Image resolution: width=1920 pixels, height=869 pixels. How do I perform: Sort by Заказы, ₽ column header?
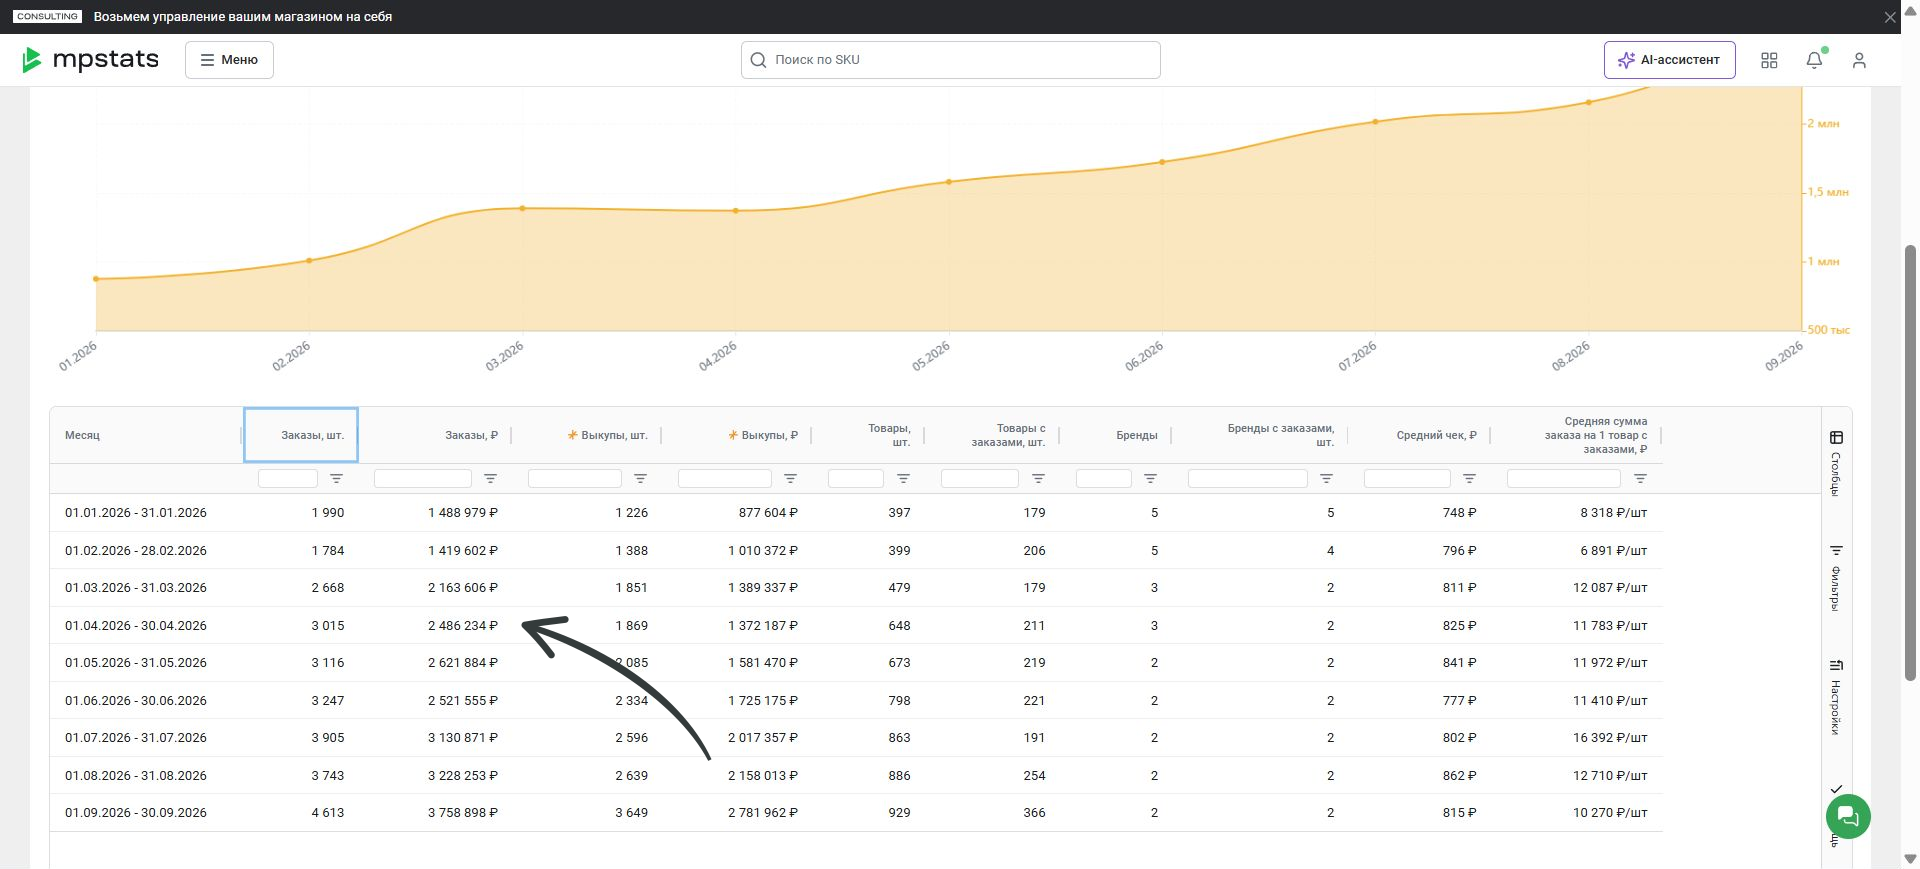pyautogui.click(x=471, y=435)
